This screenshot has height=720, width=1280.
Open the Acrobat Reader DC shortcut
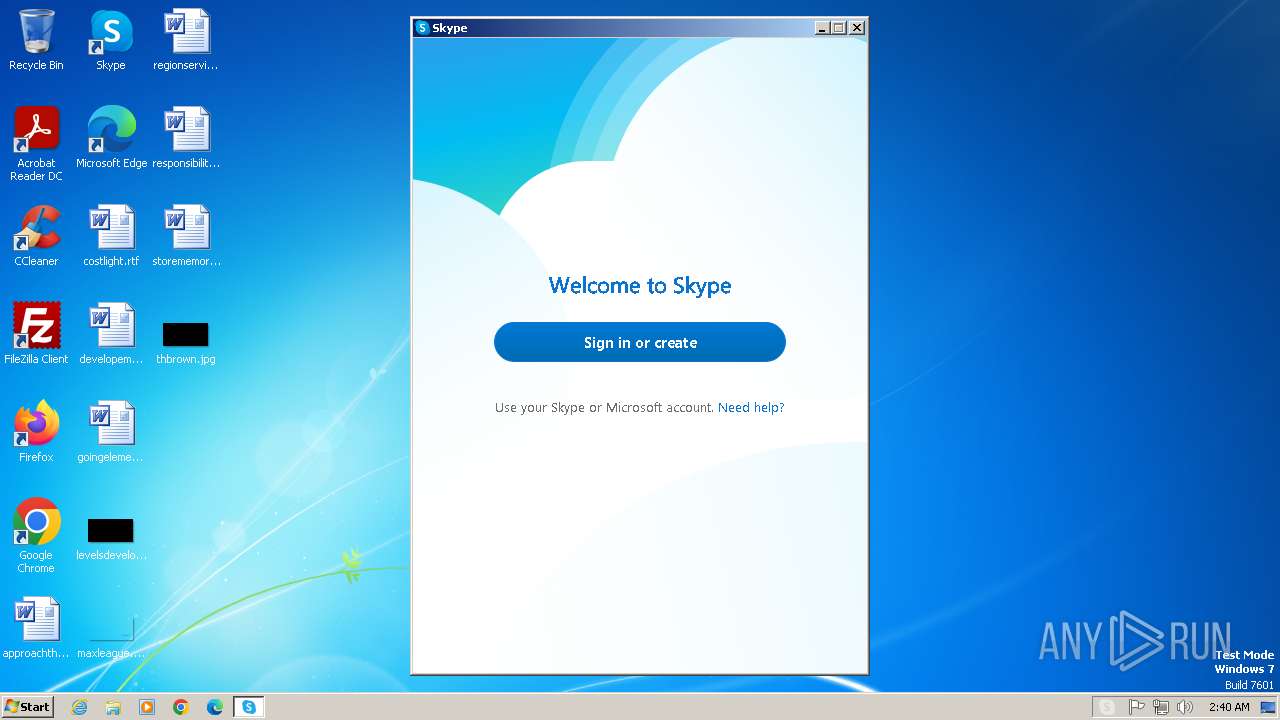point(36,144)
